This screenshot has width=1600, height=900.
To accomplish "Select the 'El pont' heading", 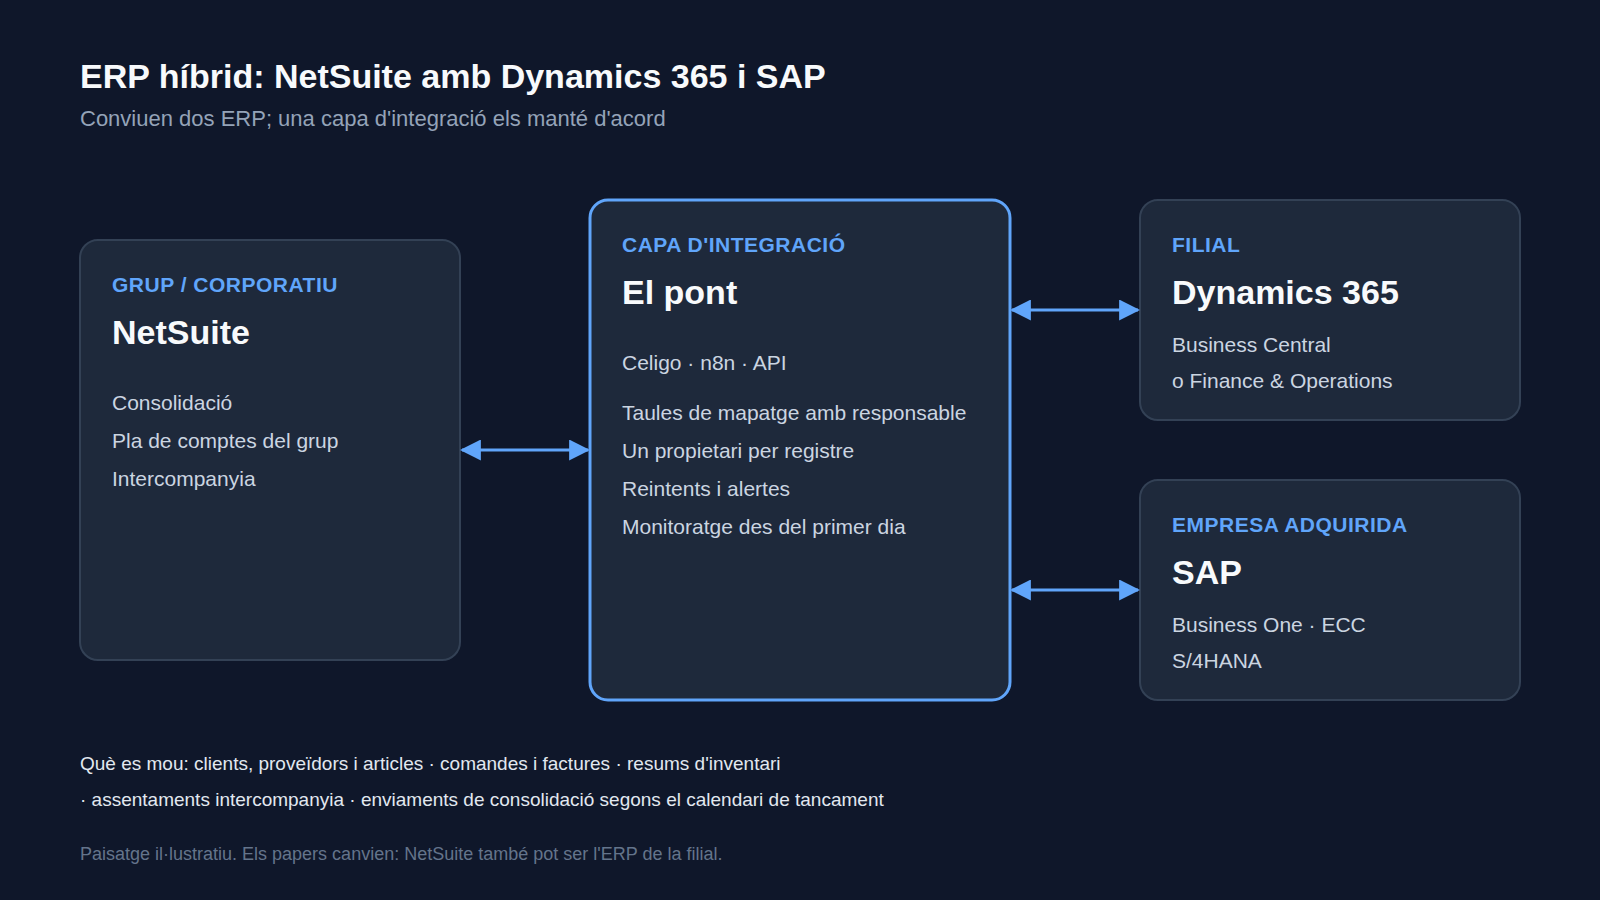I will click(x=679, y=293).
